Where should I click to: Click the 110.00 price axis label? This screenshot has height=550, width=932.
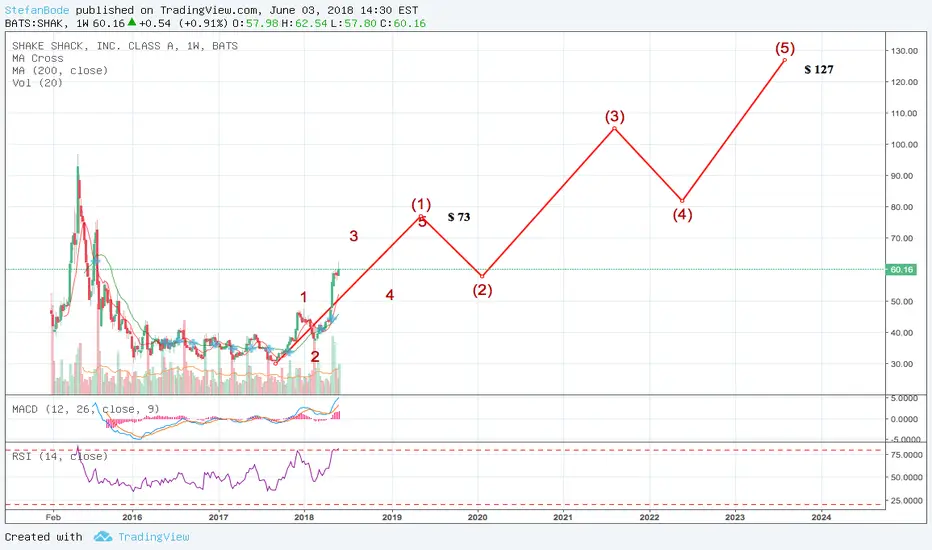click(904, 114)
